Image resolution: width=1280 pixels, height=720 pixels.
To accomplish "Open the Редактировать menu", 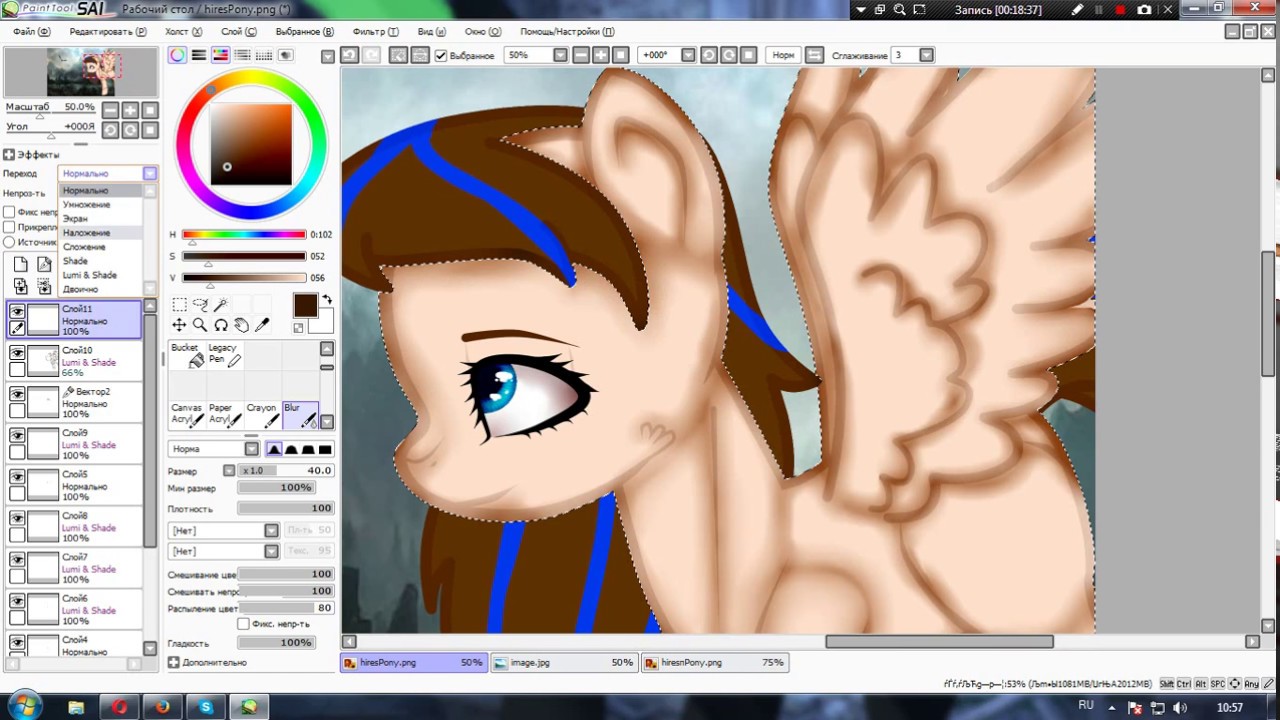I will click(x=108, y=32).
